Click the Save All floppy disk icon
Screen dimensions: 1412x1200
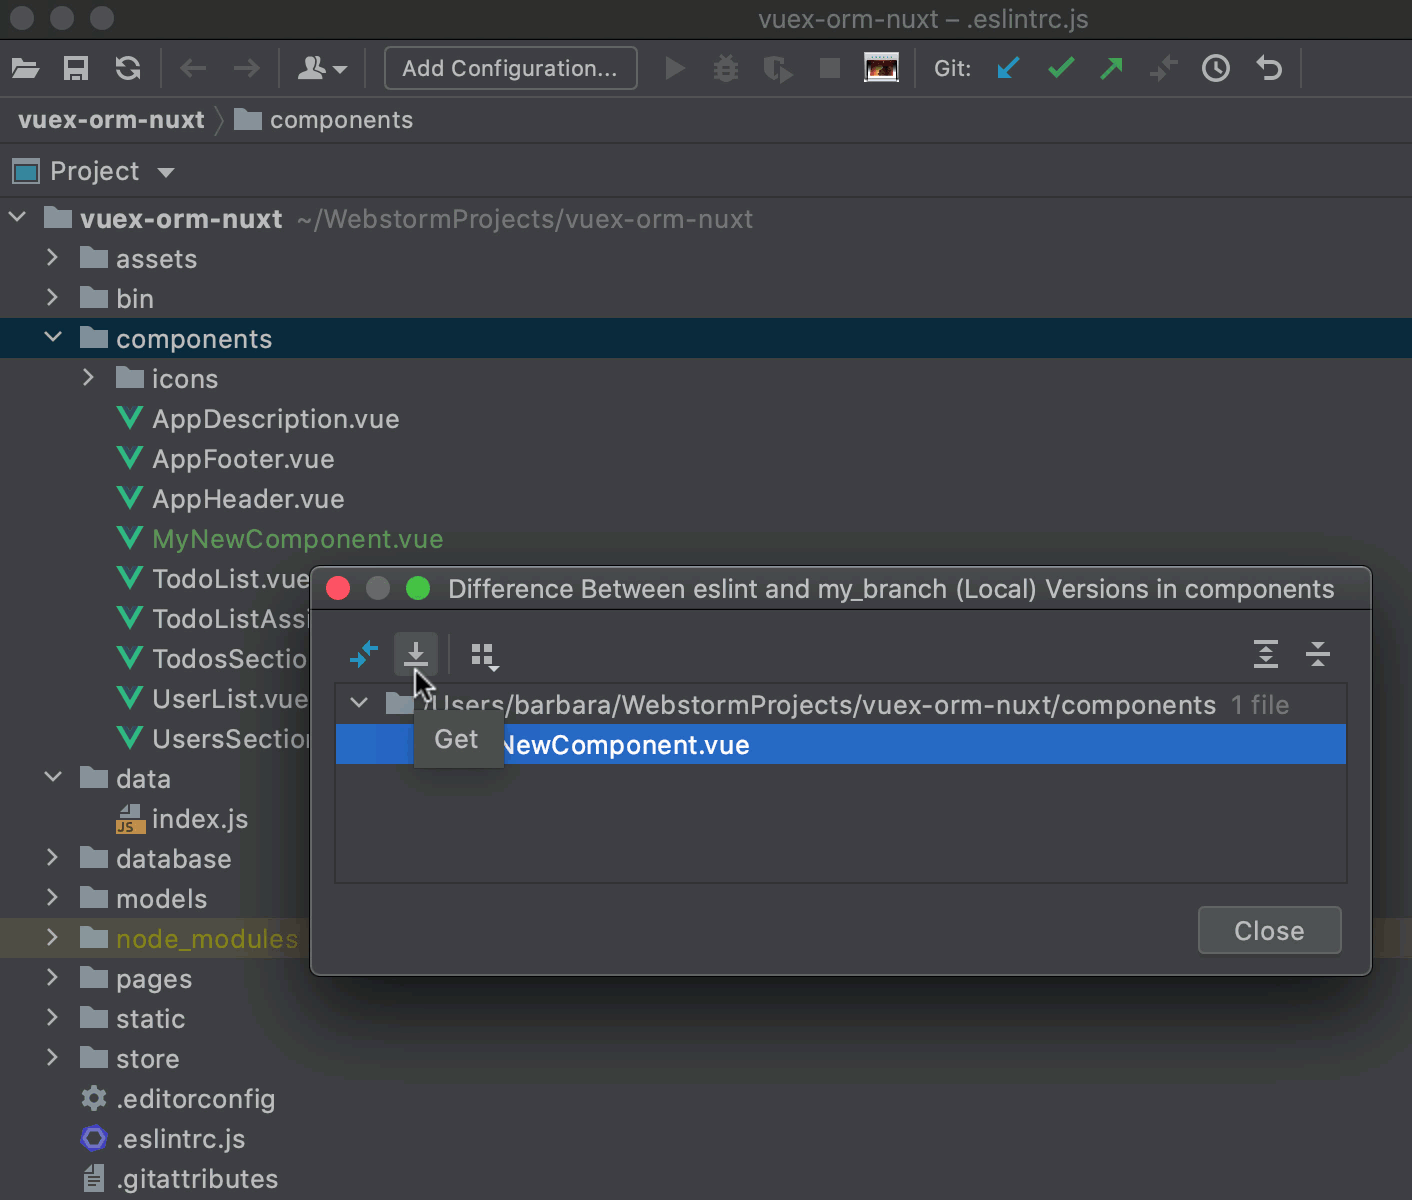(x=76, y=68)
